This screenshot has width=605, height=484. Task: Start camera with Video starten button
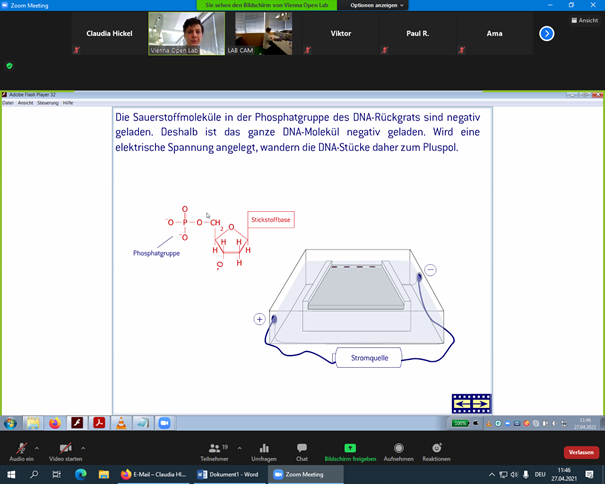67,450
